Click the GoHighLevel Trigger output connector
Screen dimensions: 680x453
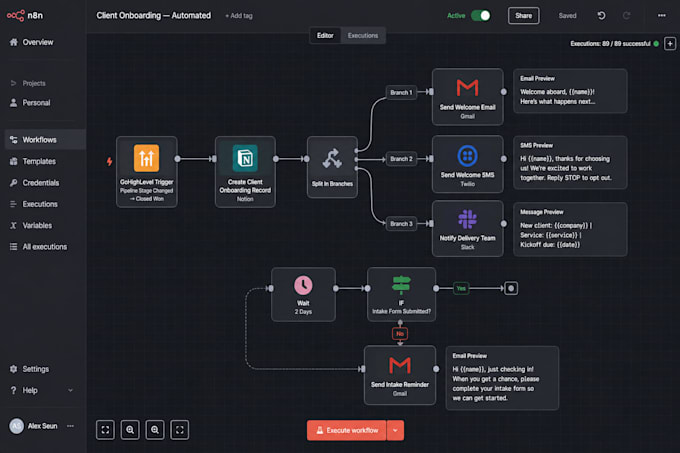click(x=177, y=159)
